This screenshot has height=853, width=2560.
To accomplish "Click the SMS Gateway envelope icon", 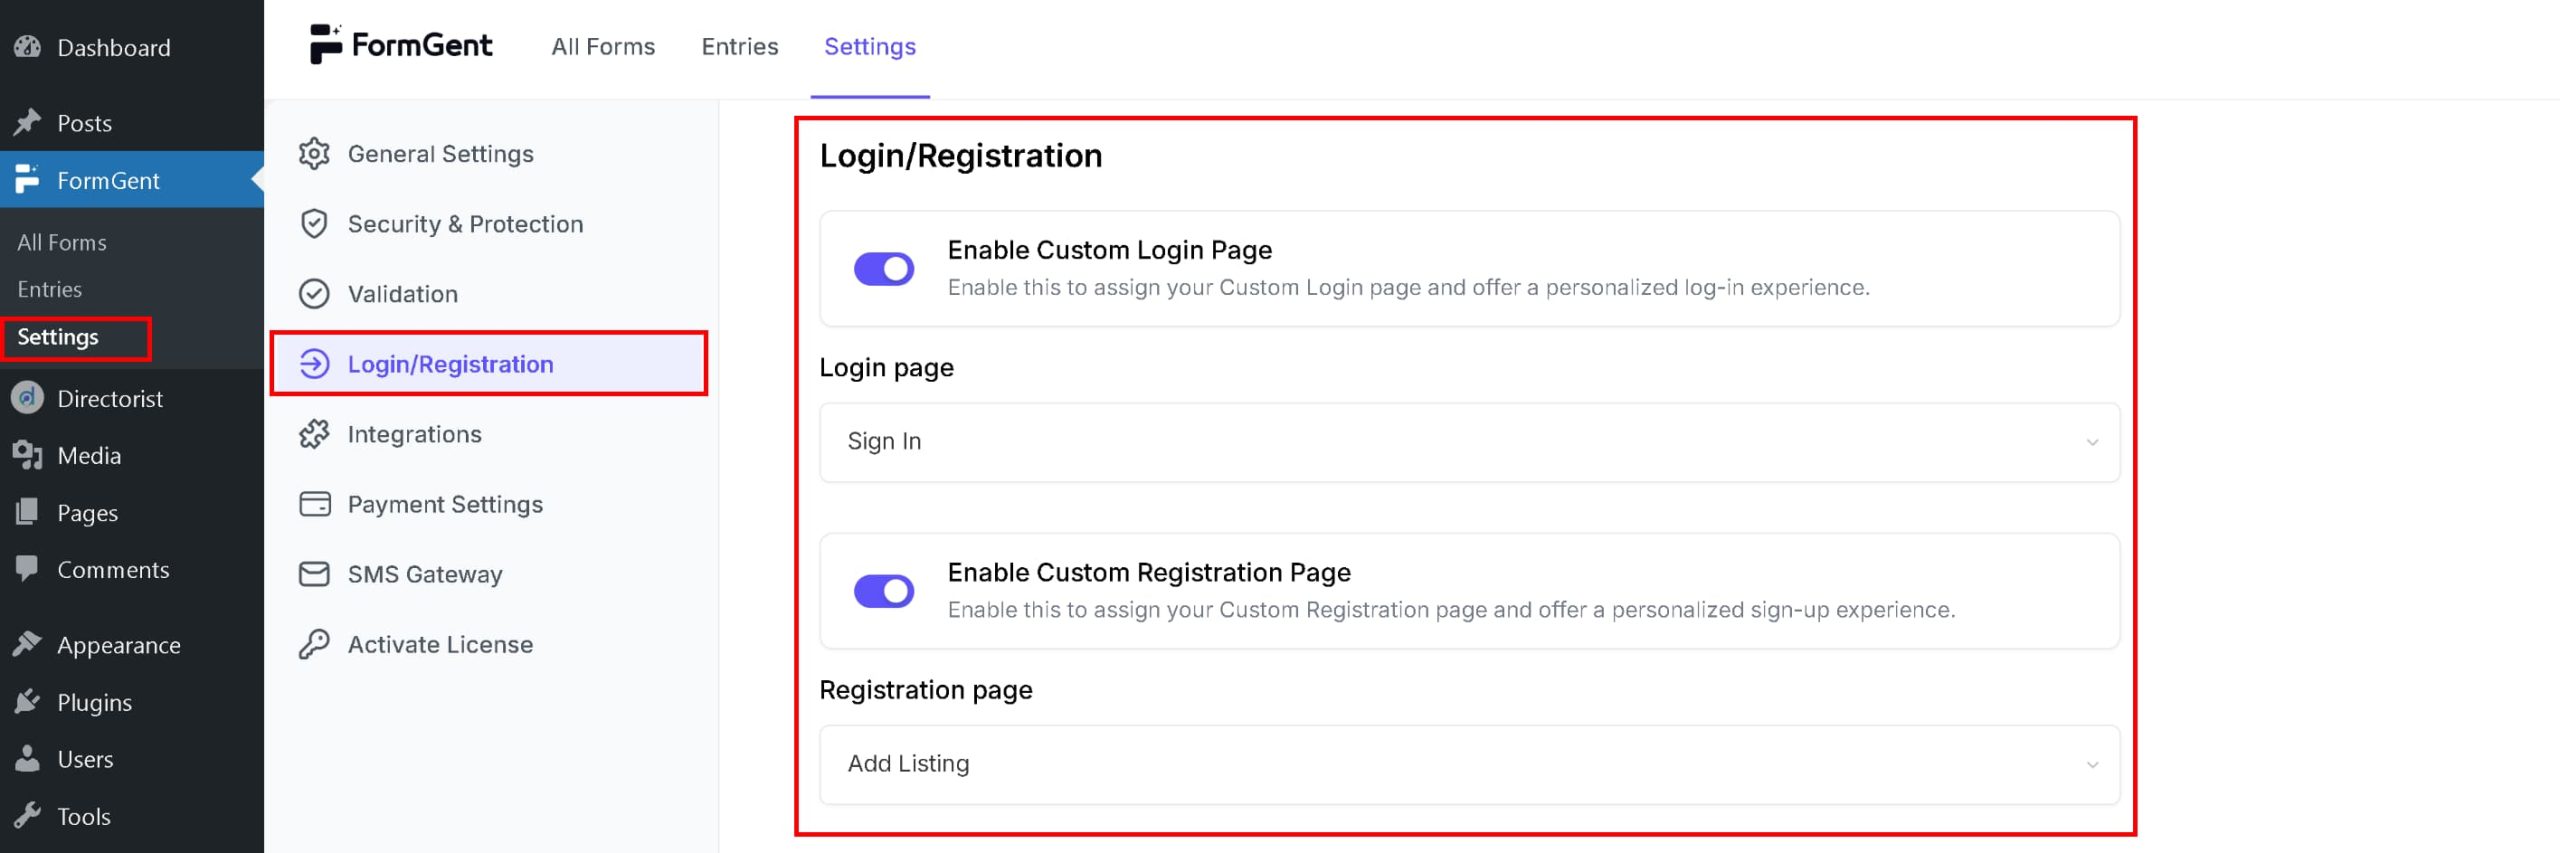I will click(314, 574).
